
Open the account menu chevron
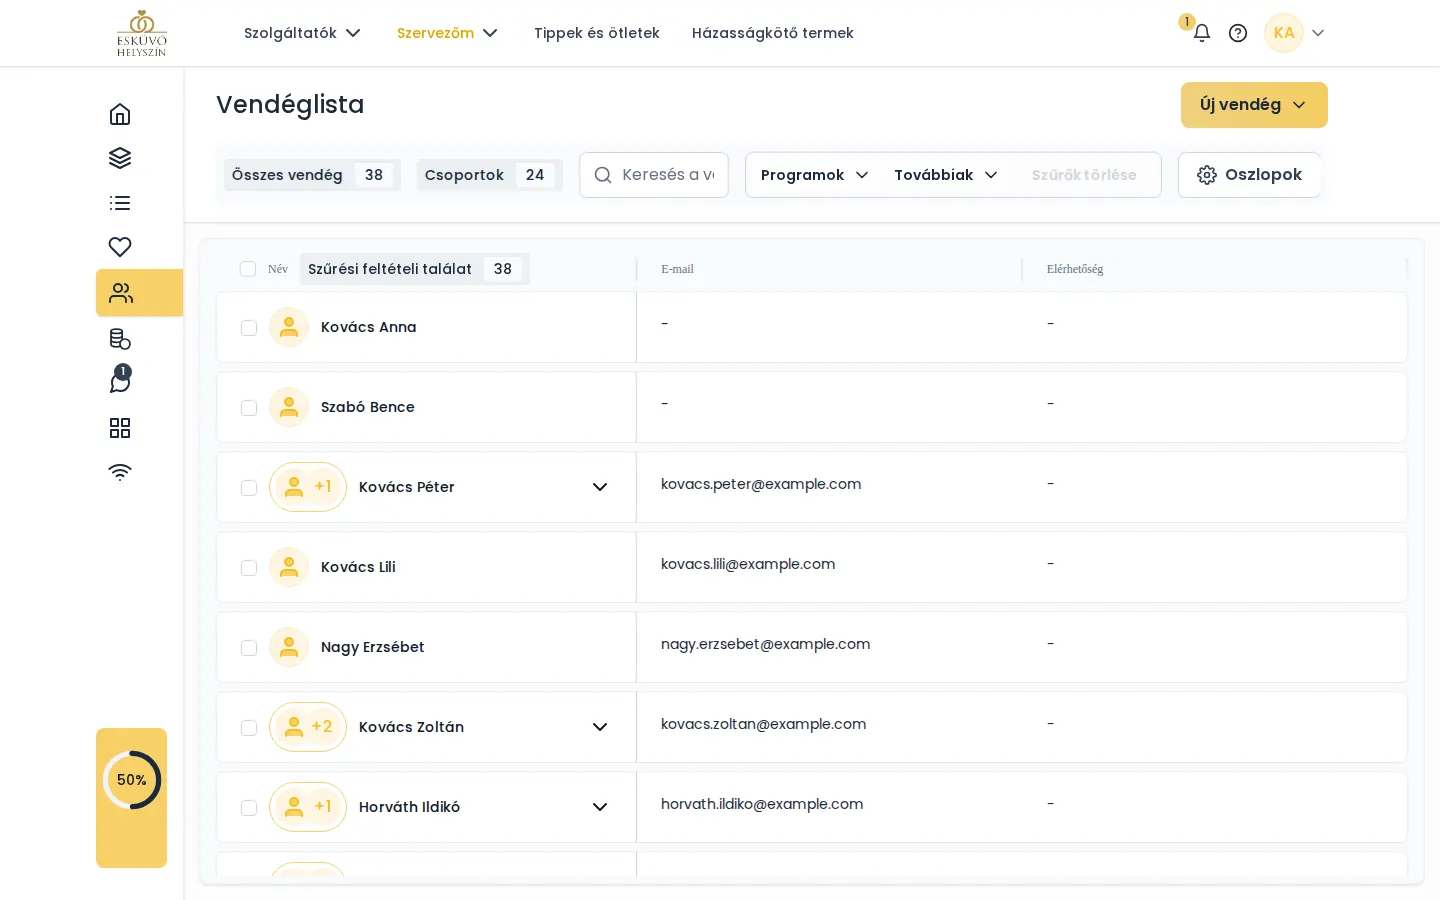[x=1318, y=33]
